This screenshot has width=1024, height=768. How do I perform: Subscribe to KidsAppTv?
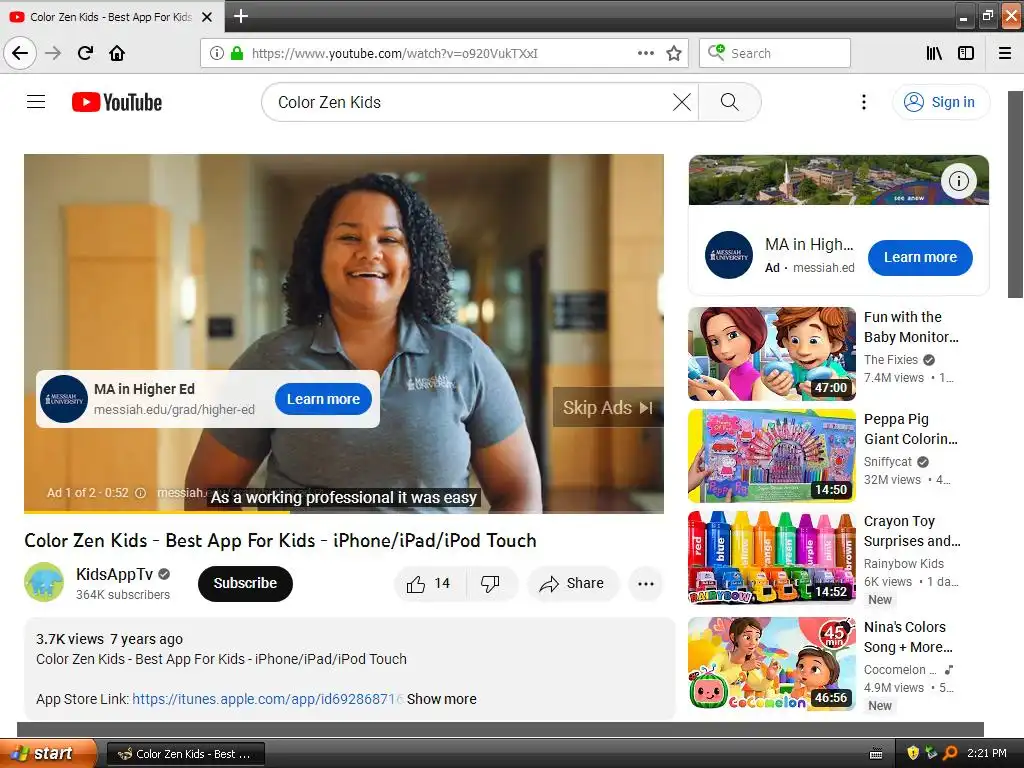245,583
